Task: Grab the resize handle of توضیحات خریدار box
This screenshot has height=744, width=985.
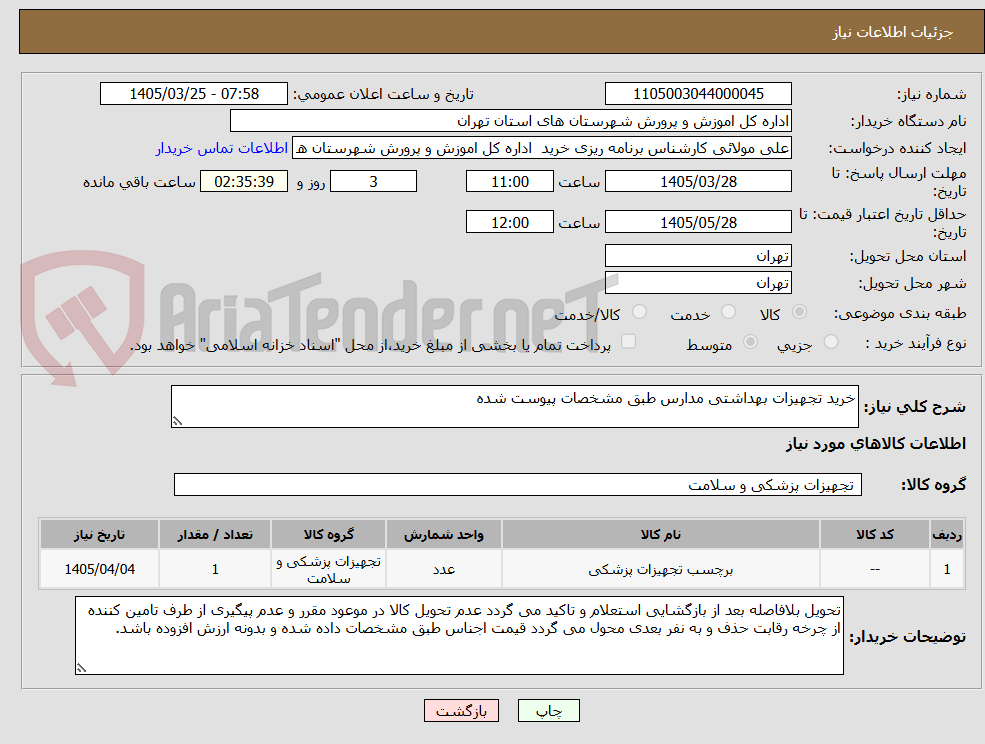Action: [x=81, y=669]
